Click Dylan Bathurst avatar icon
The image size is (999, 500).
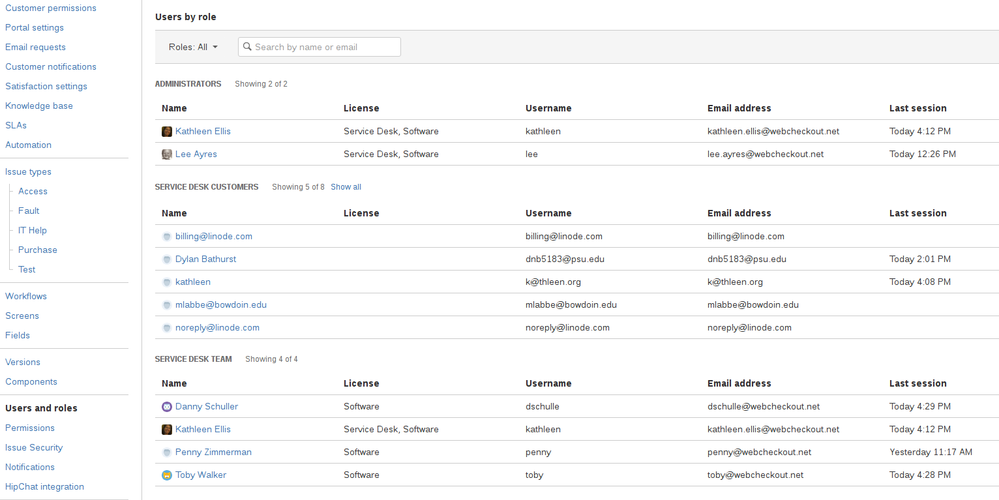[167, 259]
